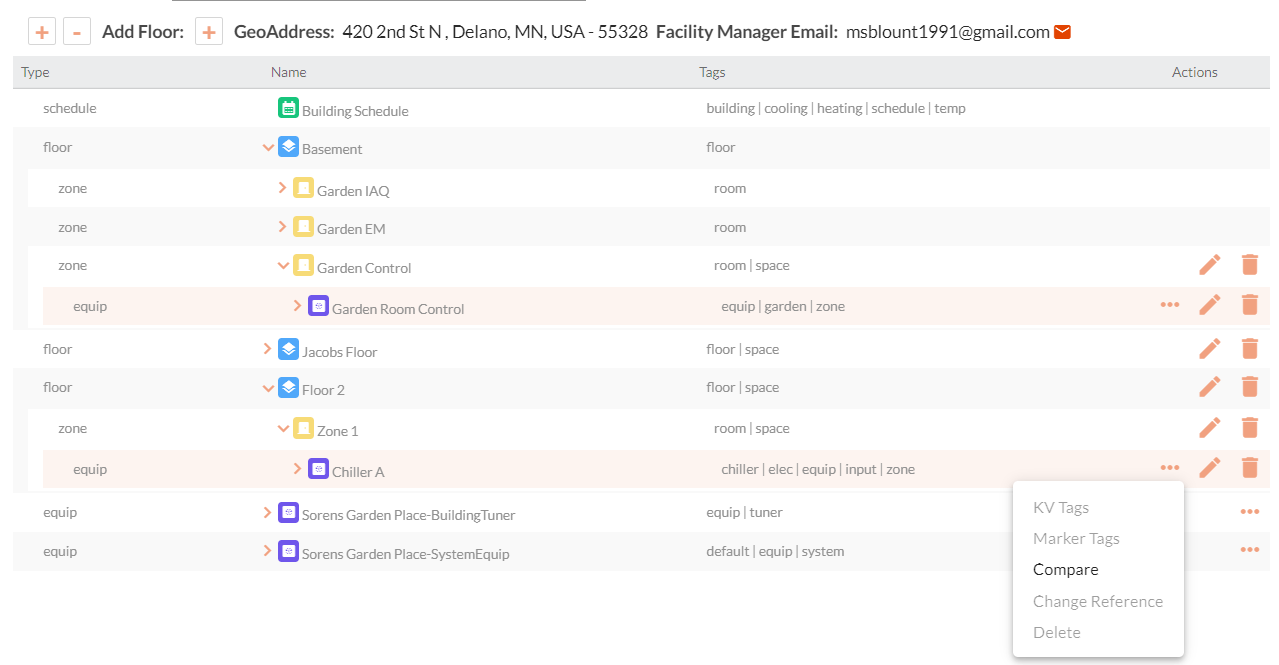Click the tags 'building | cooling | heating | schedule | temp'

[836, 108]
